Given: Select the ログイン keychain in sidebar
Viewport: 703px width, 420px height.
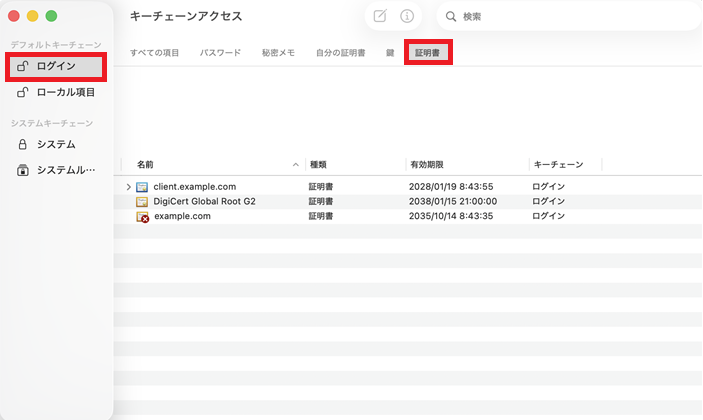Looking at the screenshot, I should [56, 66].
